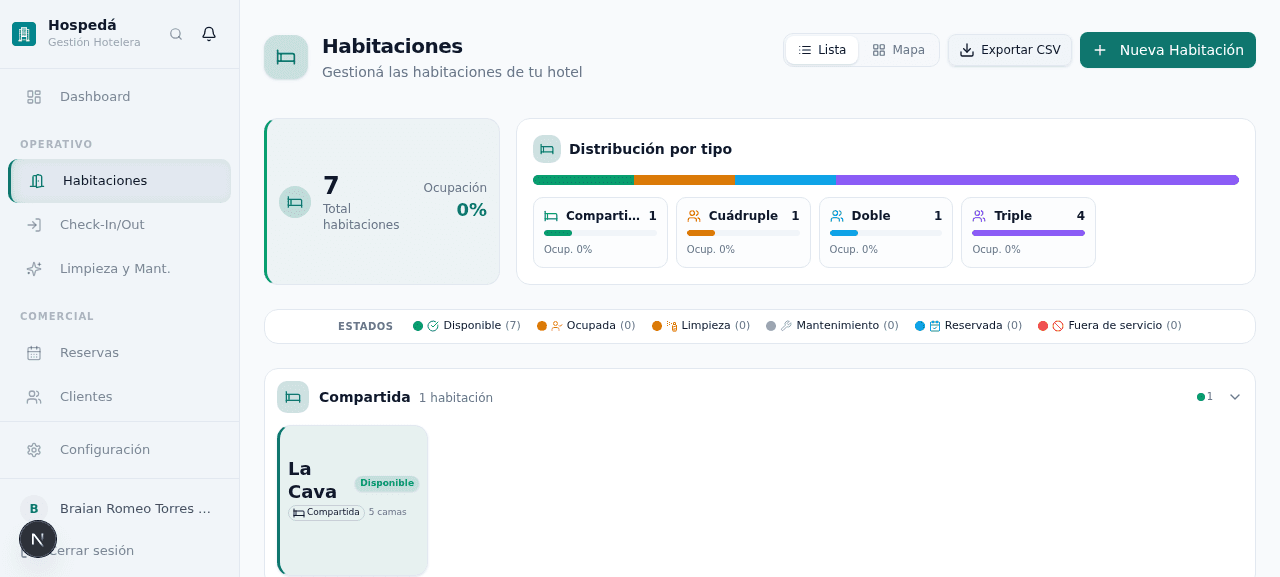Click the bed icon in total habitaciones card
The width and height of the screenshot is (1280, 577).
(x=295, y=202)
